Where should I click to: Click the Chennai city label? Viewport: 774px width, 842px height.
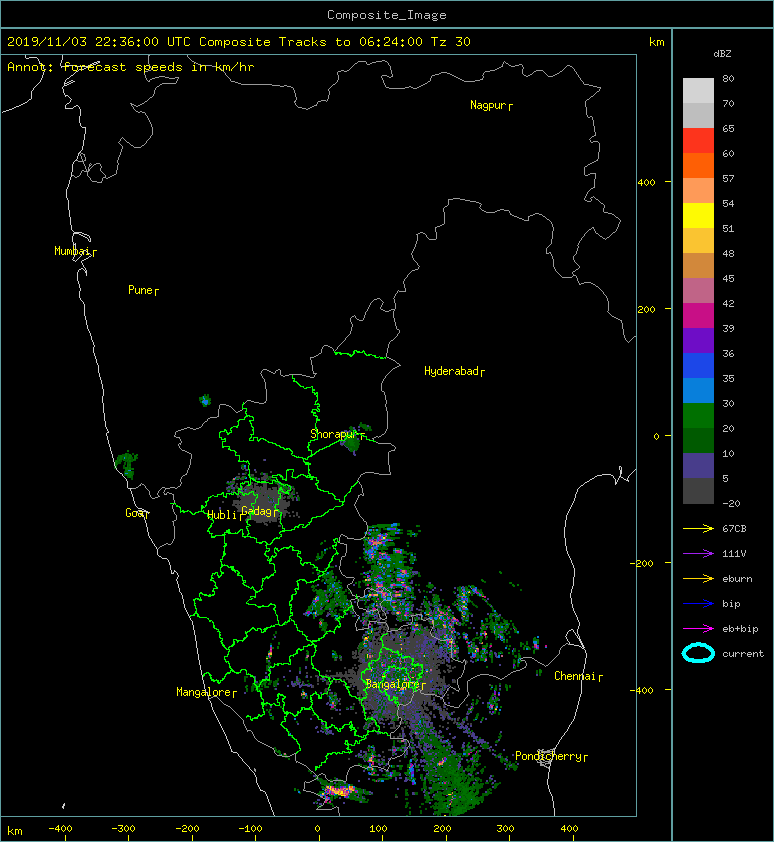pyautogui.click(x=575, y=676)
